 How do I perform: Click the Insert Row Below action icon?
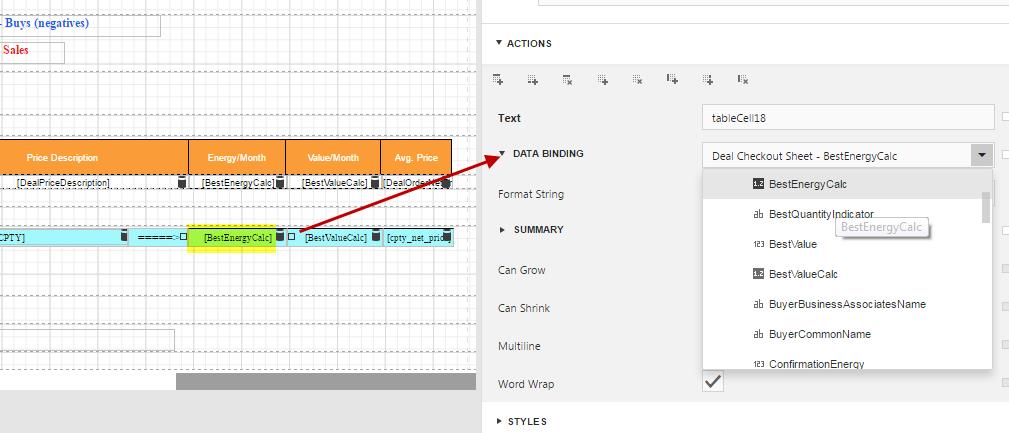[533, 79]
